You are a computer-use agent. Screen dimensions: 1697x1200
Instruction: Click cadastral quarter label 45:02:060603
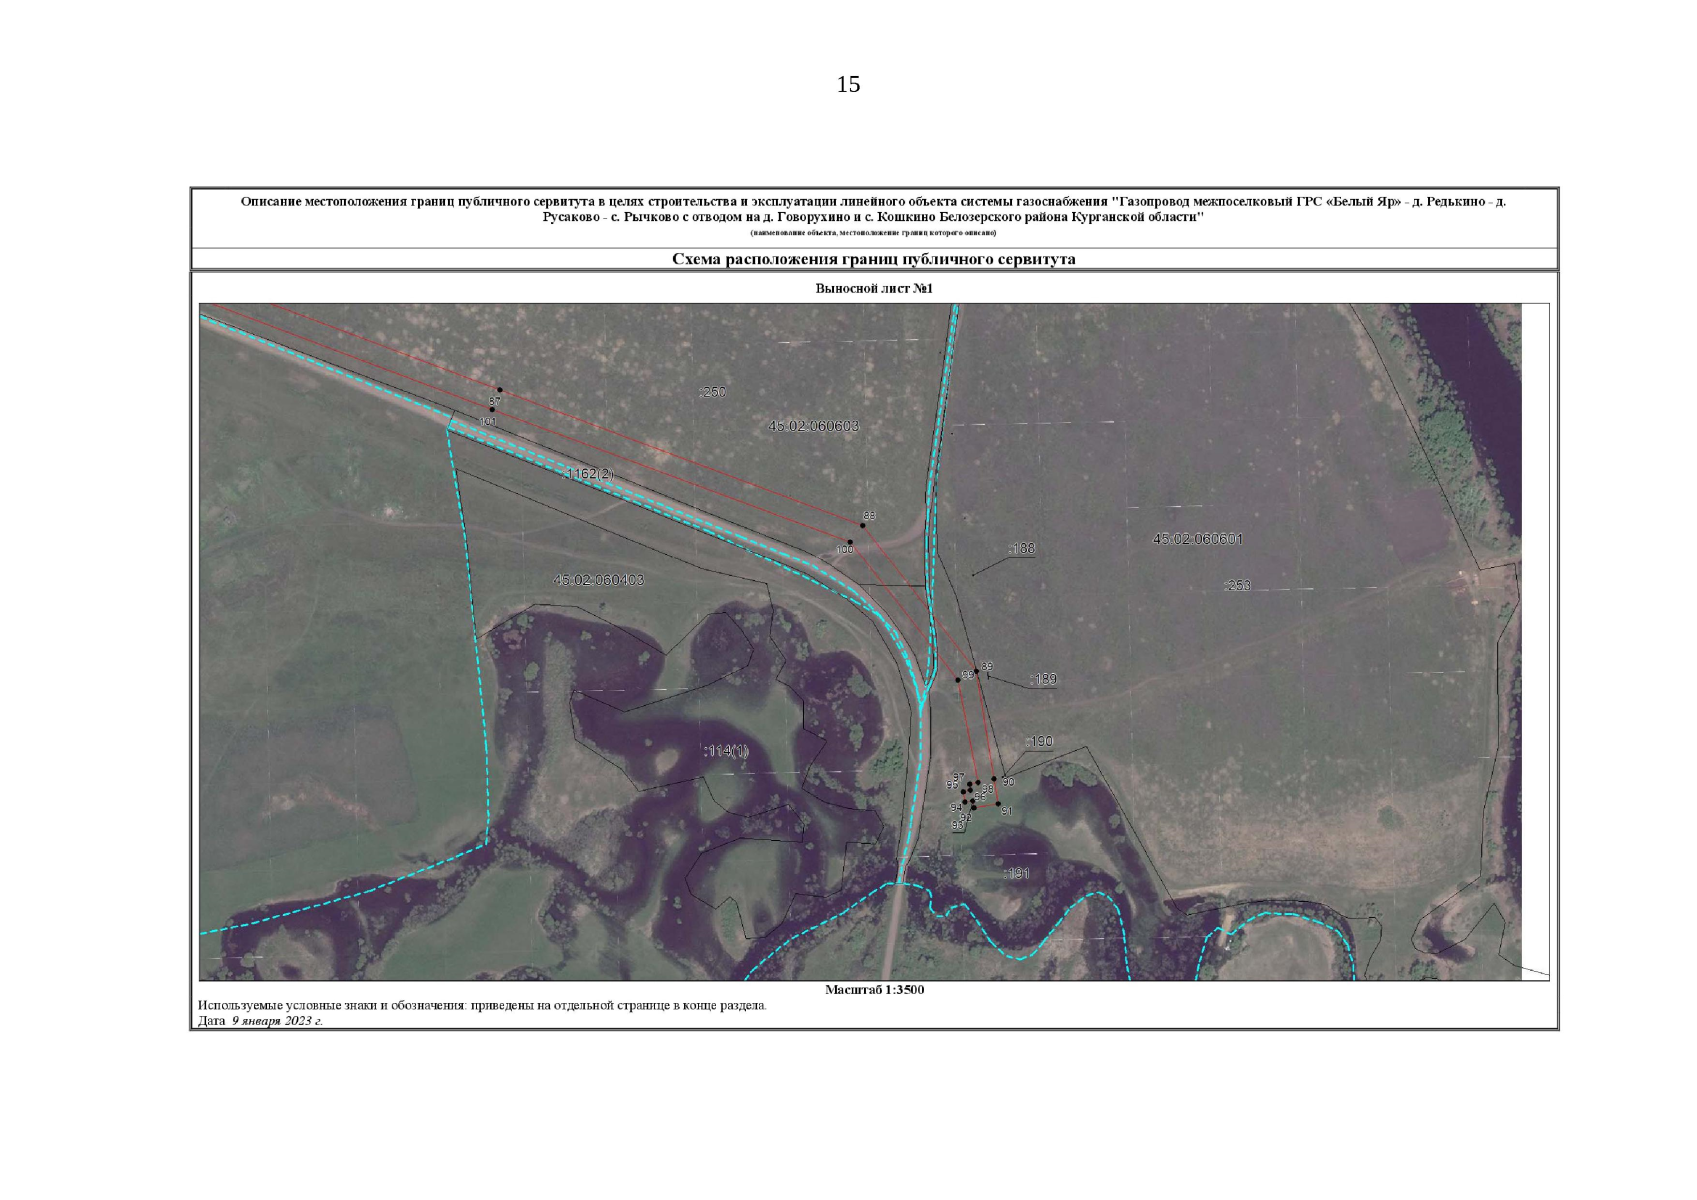[x=813, y=426]
